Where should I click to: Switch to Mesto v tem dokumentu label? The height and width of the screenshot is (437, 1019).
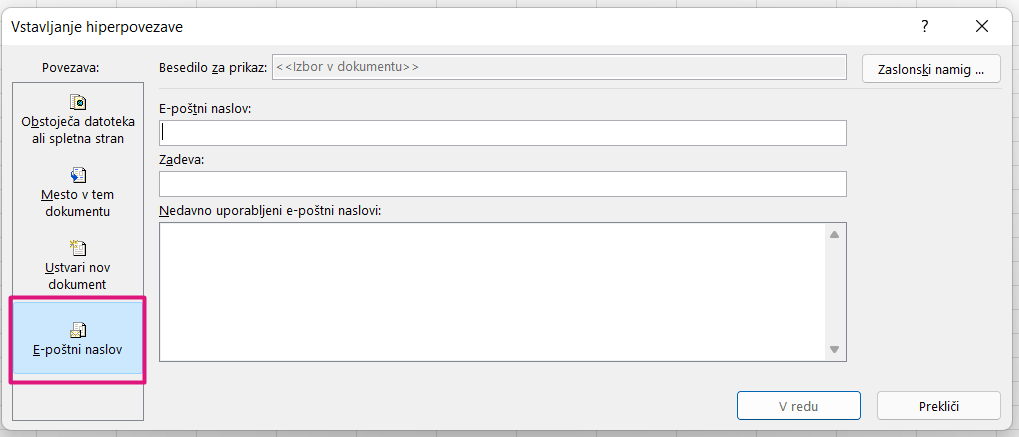(x=78, y=203)
